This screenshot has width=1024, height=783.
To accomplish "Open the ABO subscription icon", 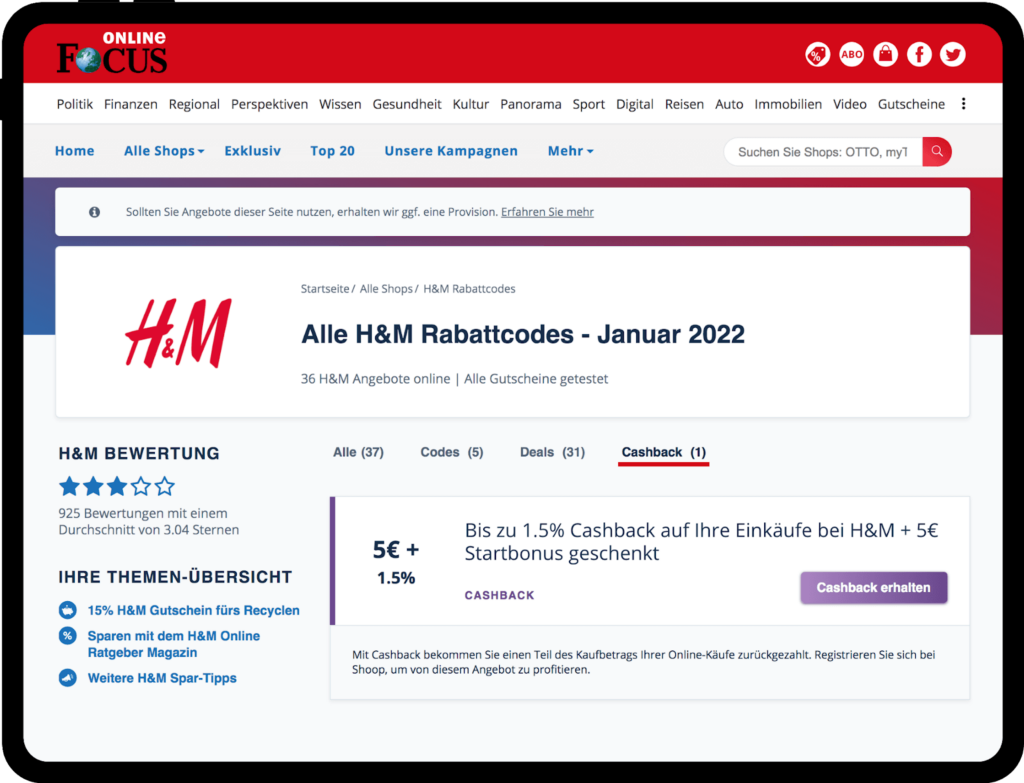I will (x=851, y=54).
